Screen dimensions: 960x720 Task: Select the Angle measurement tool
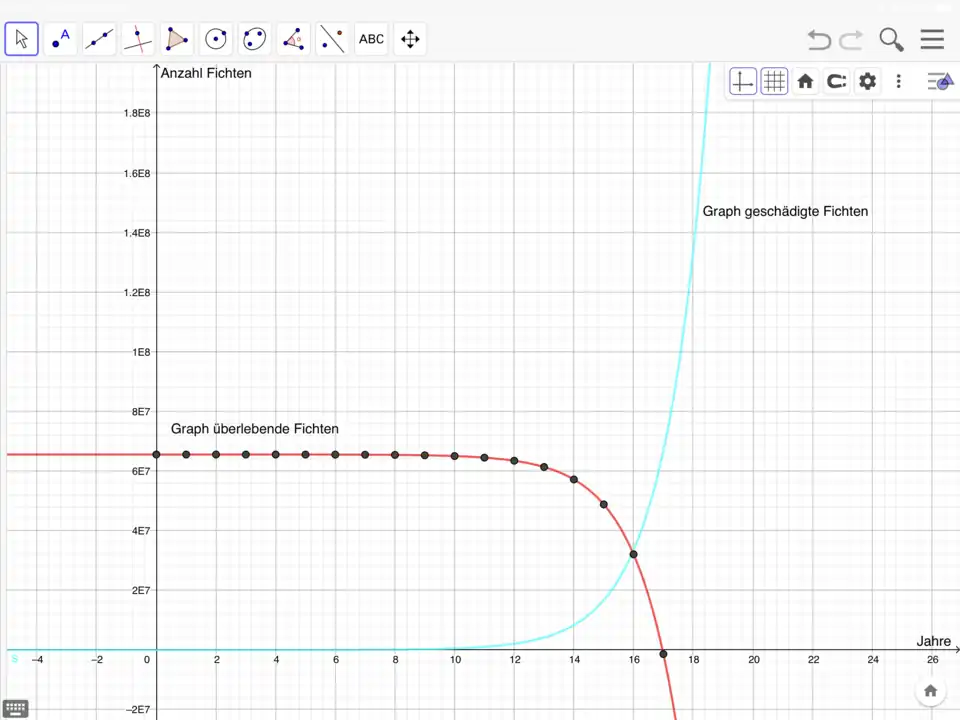[x=293, y=39]
